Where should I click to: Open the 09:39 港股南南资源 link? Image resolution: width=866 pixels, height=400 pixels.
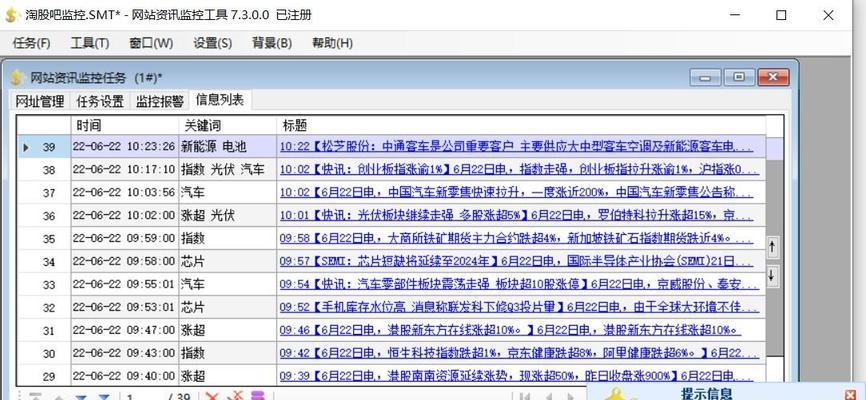pyautogui.click(x=516, y=376)
